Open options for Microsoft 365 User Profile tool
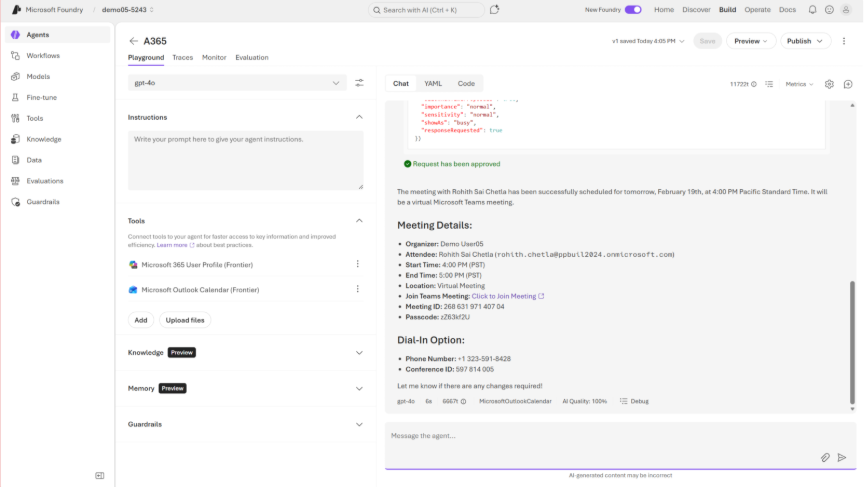This screenshot has height=487, width=864. click(x=358, y=264)
